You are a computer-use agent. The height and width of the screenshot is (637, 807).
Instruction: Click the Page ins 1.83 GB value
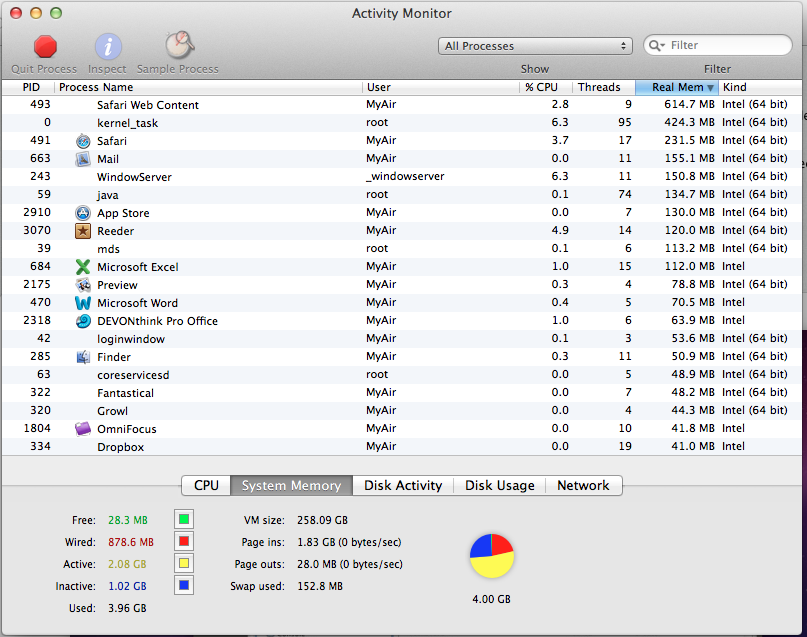(x=349, y=542)
